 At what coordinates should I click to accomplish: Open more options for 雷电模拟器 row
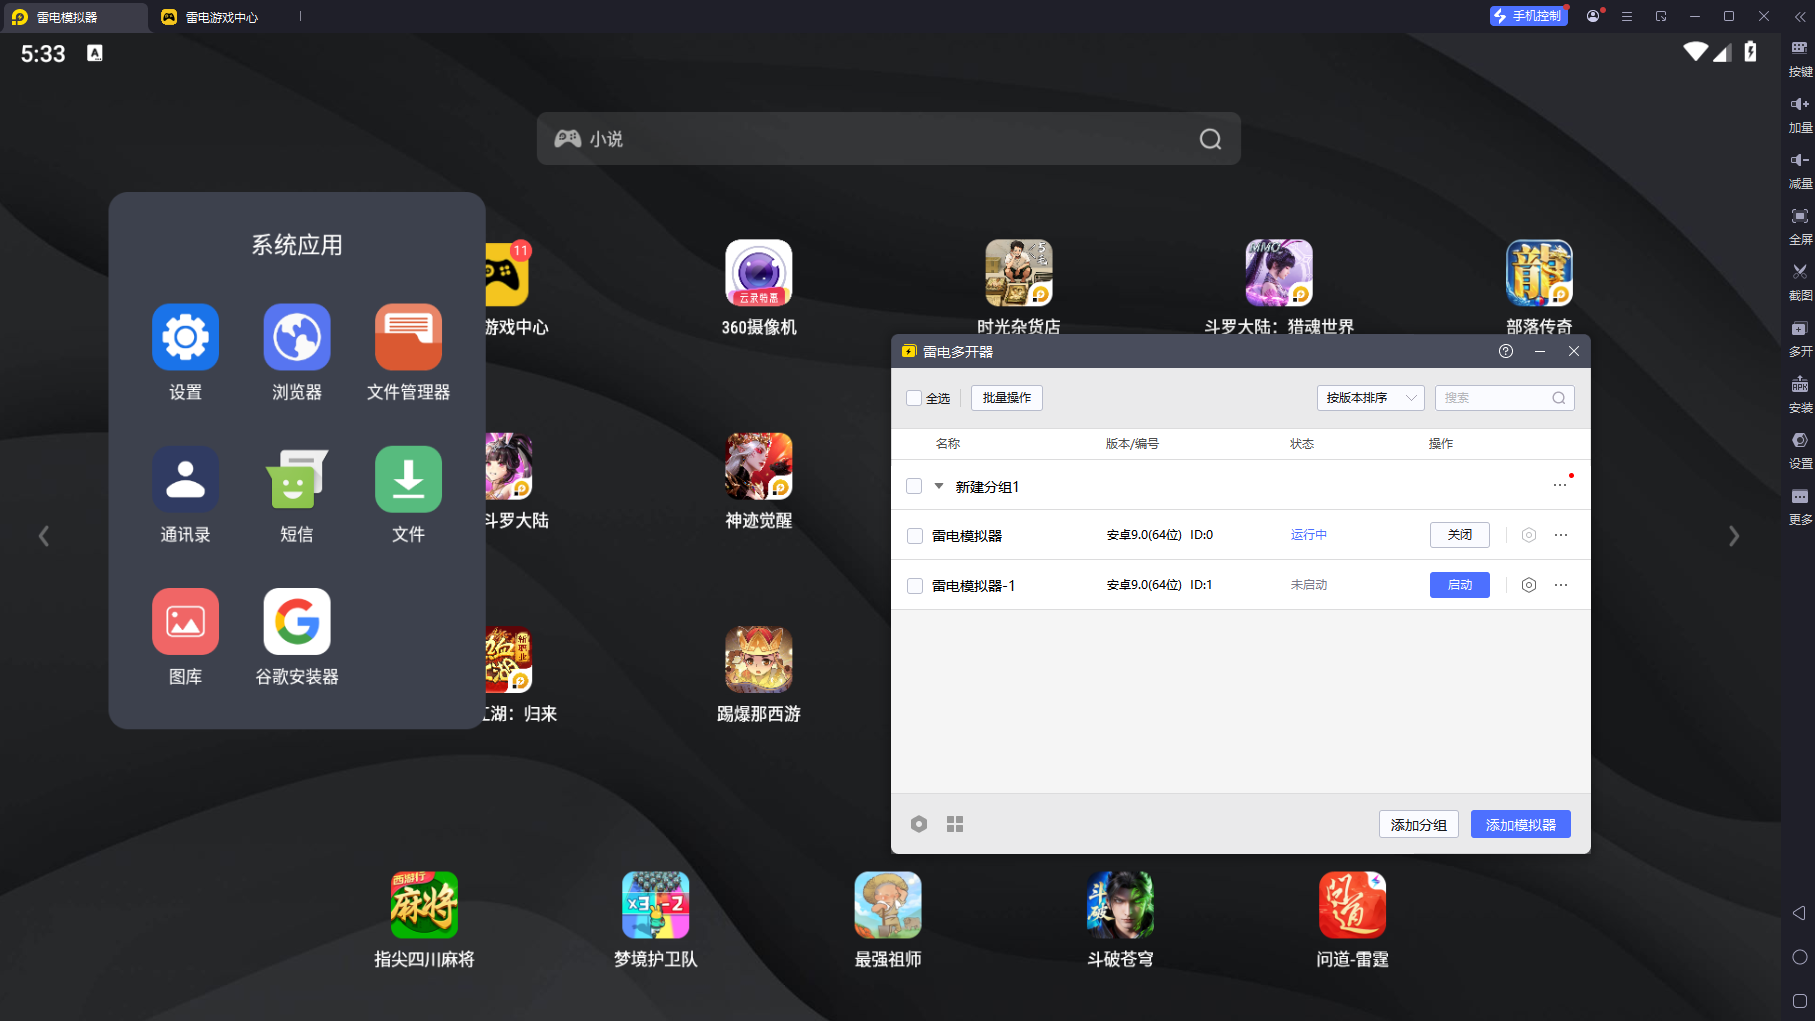tap(1561, 535)
